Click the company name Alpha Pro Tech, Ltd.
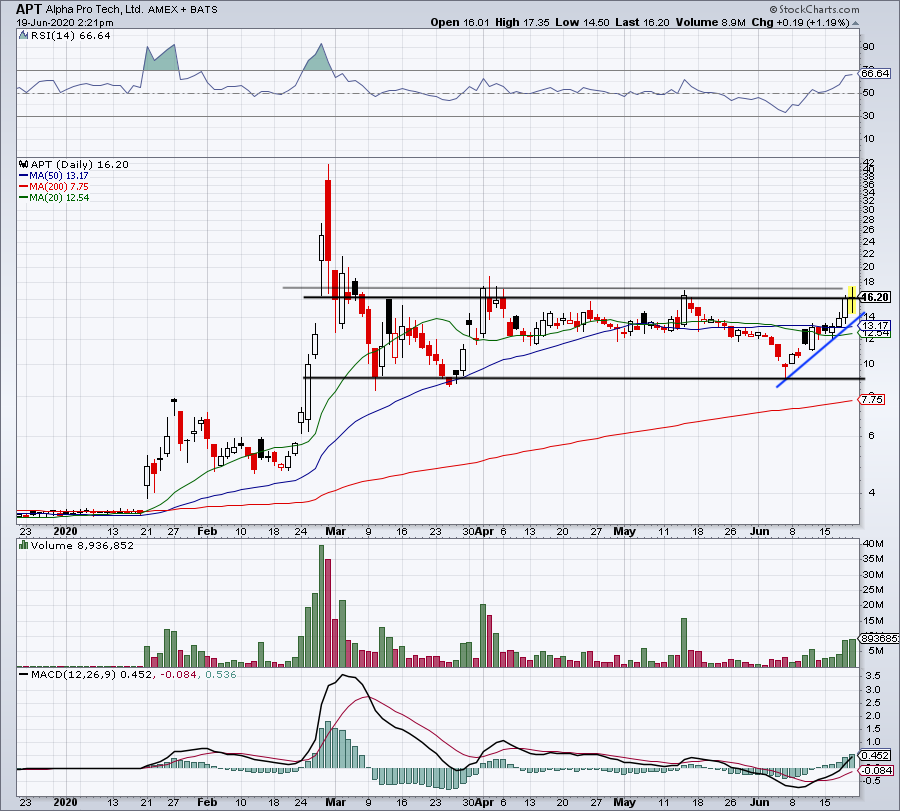 [x=95, y=10]
